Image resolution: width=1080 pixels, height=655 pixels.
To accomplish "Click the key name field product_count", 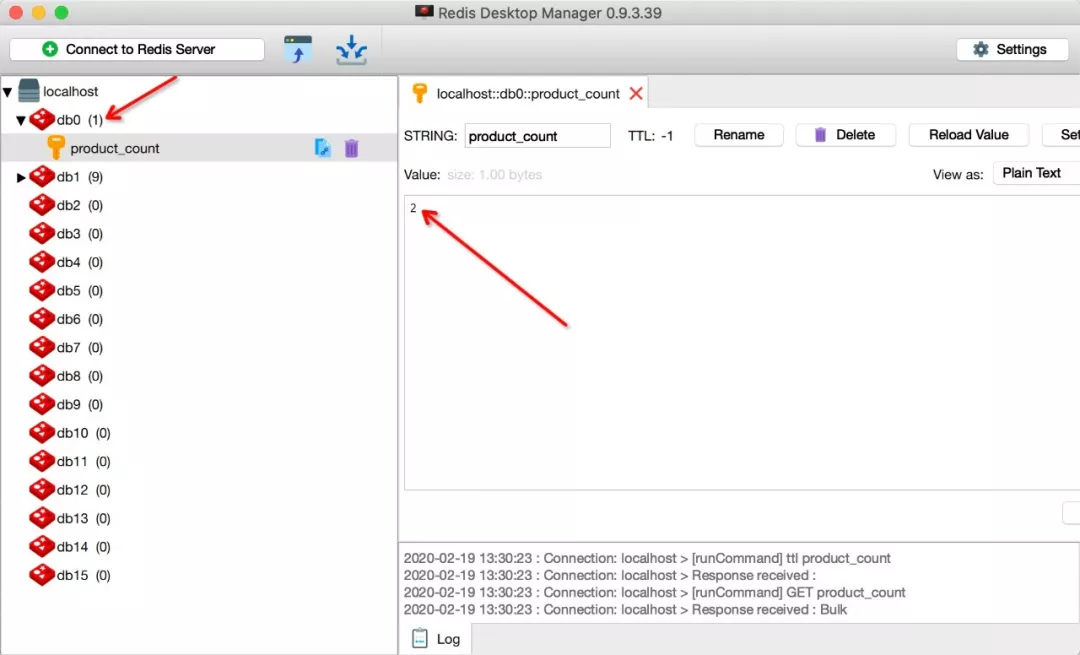I will point(537,136).
